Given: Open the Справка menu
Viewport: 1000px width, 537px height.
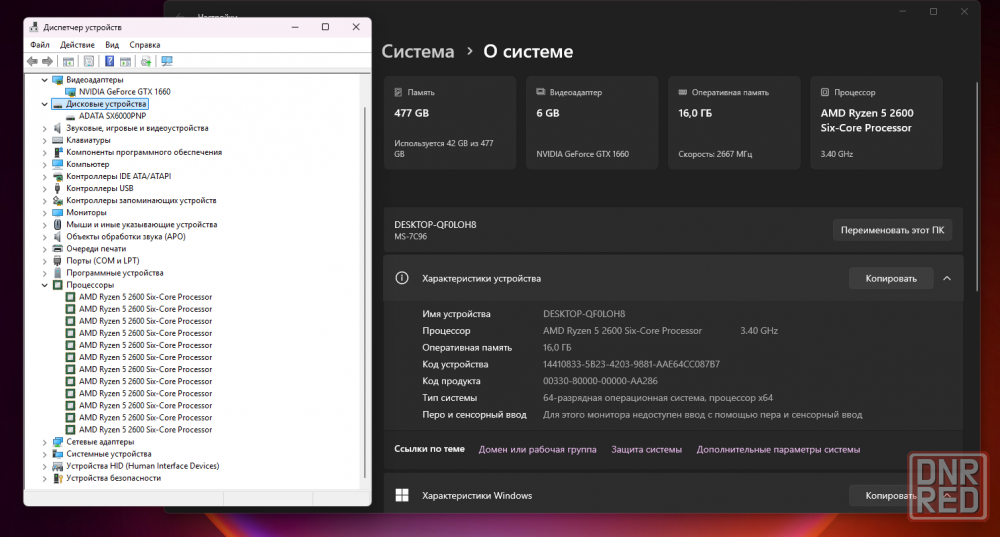Looking at the screenshot, I should 145,45.
